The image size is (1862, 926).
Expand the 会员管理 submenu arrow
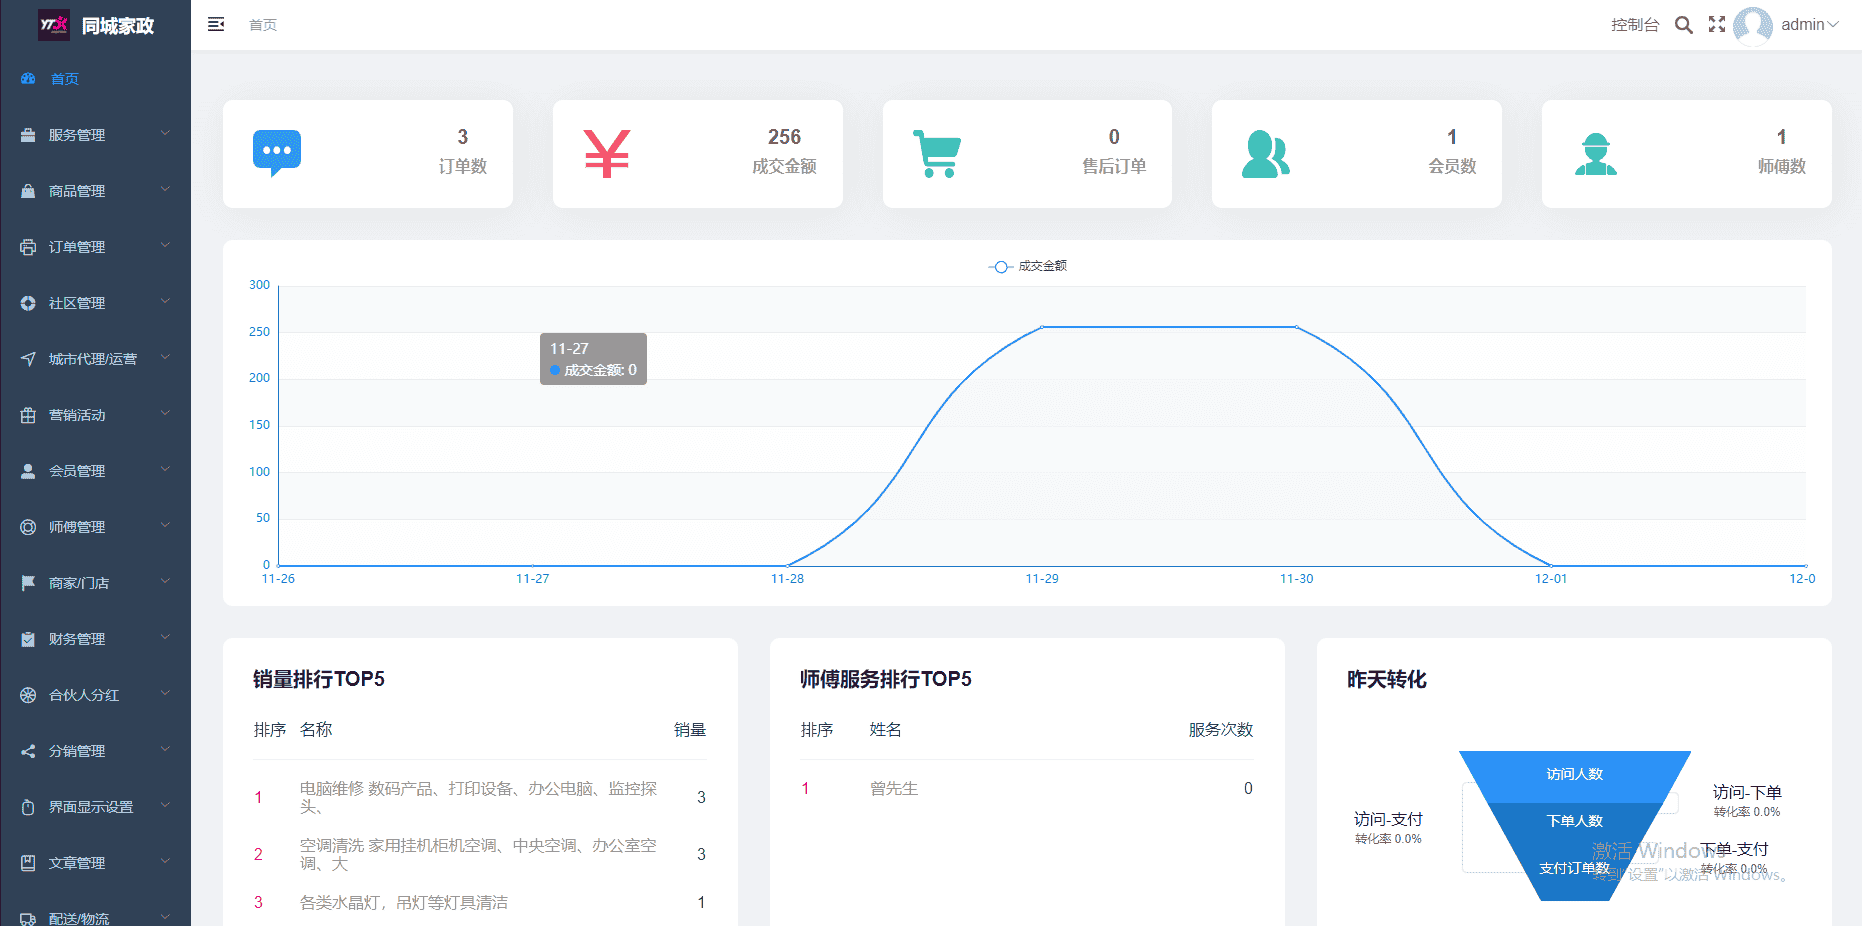pos(165,469)
